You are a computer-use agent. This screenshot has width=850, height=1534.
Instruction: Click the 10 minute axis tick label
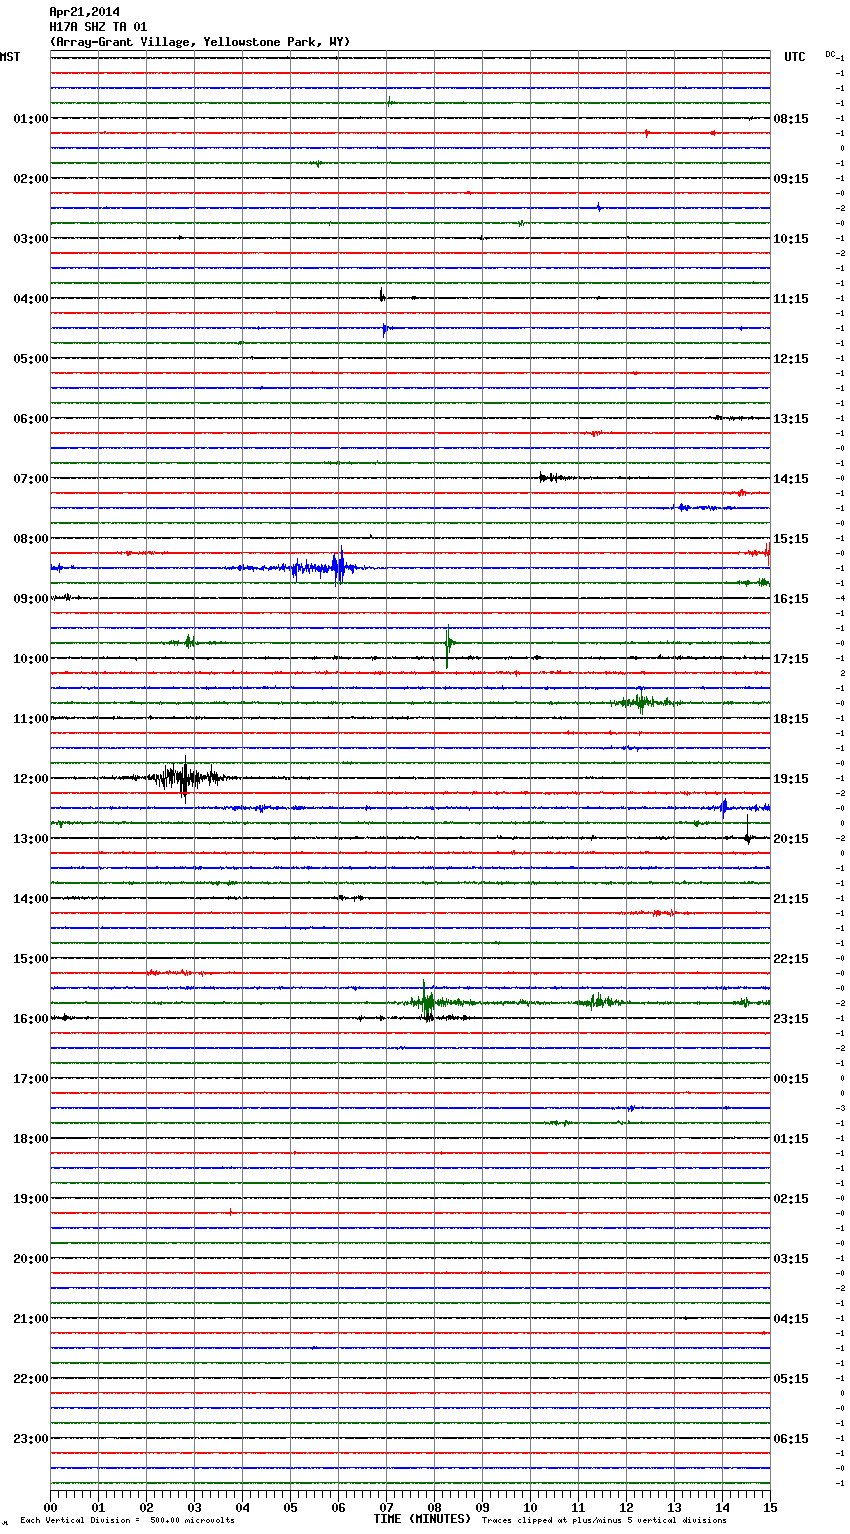click(530, 1507)
